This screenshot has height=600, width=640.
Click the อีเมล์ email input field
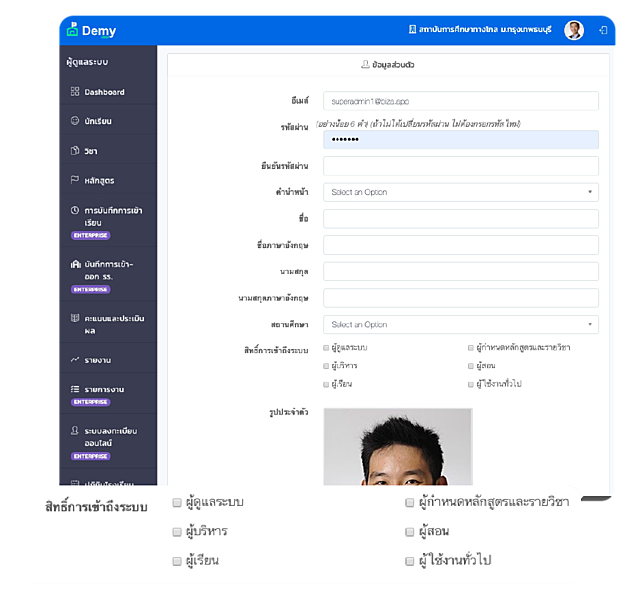[x=460, y=101]
